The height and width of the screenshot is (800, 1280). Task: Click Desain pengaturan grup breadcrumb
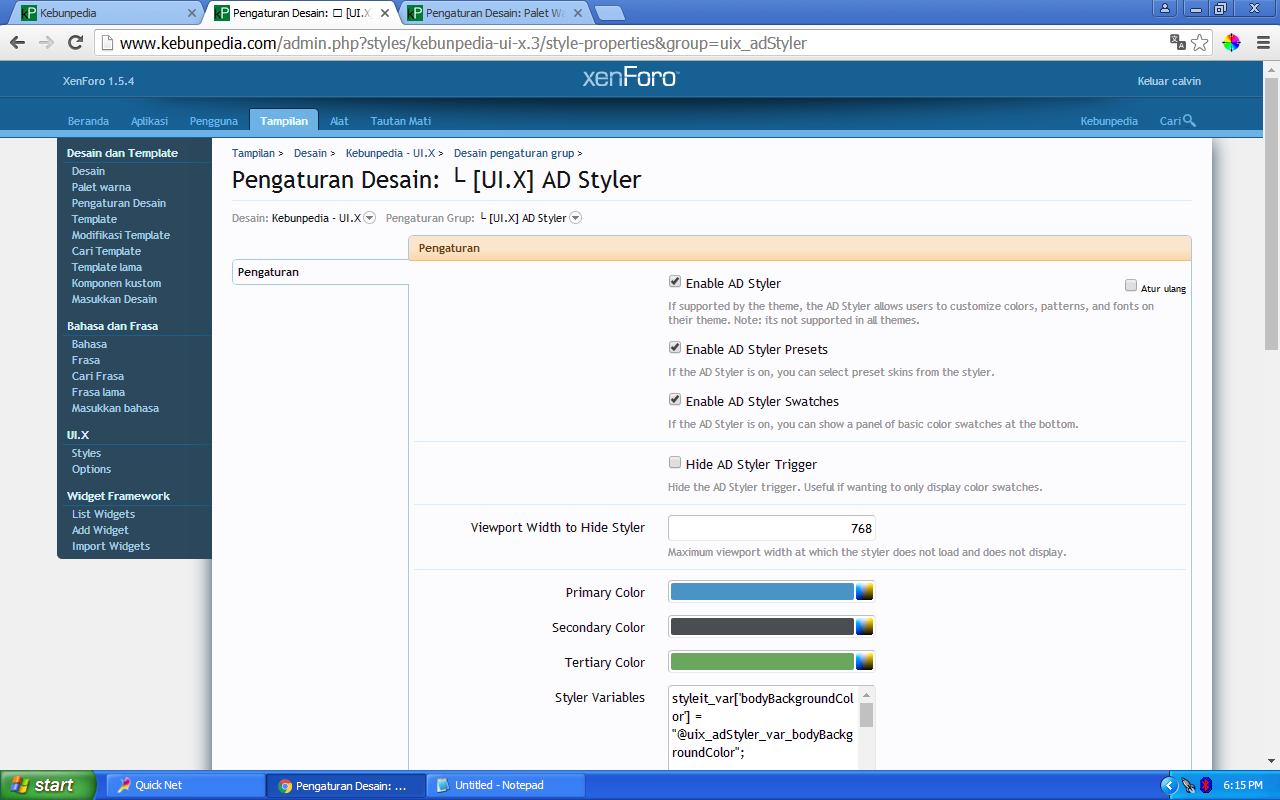point(514,153)
